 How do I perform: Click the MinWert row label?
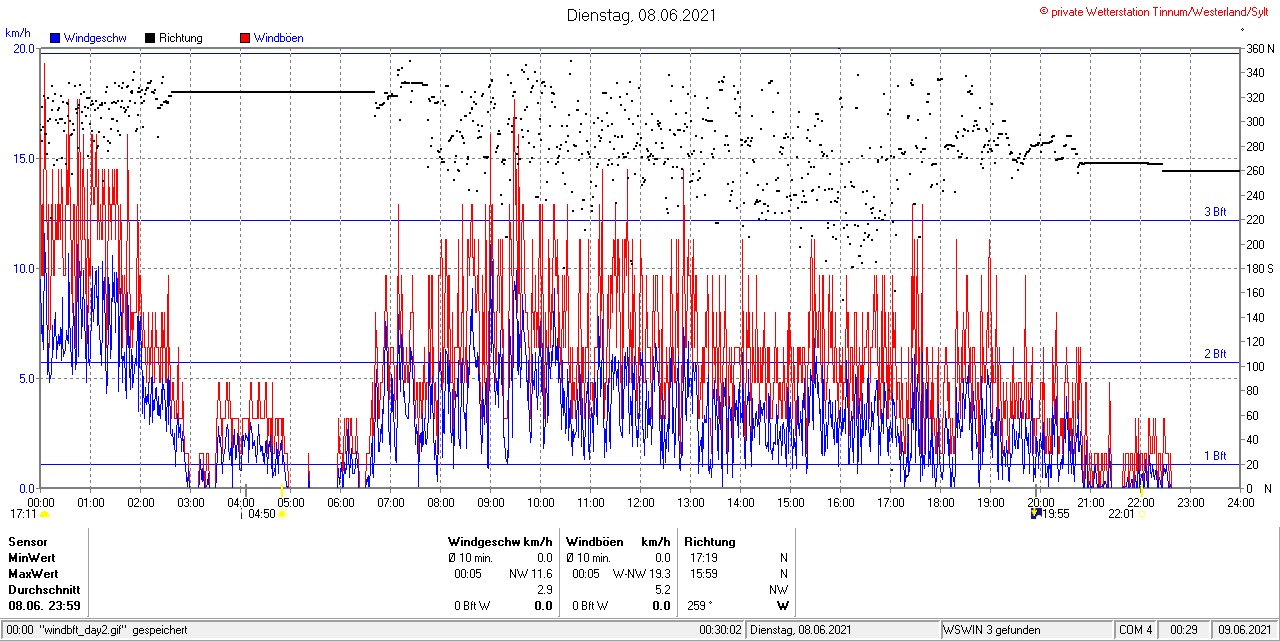[x=32, y=558]
